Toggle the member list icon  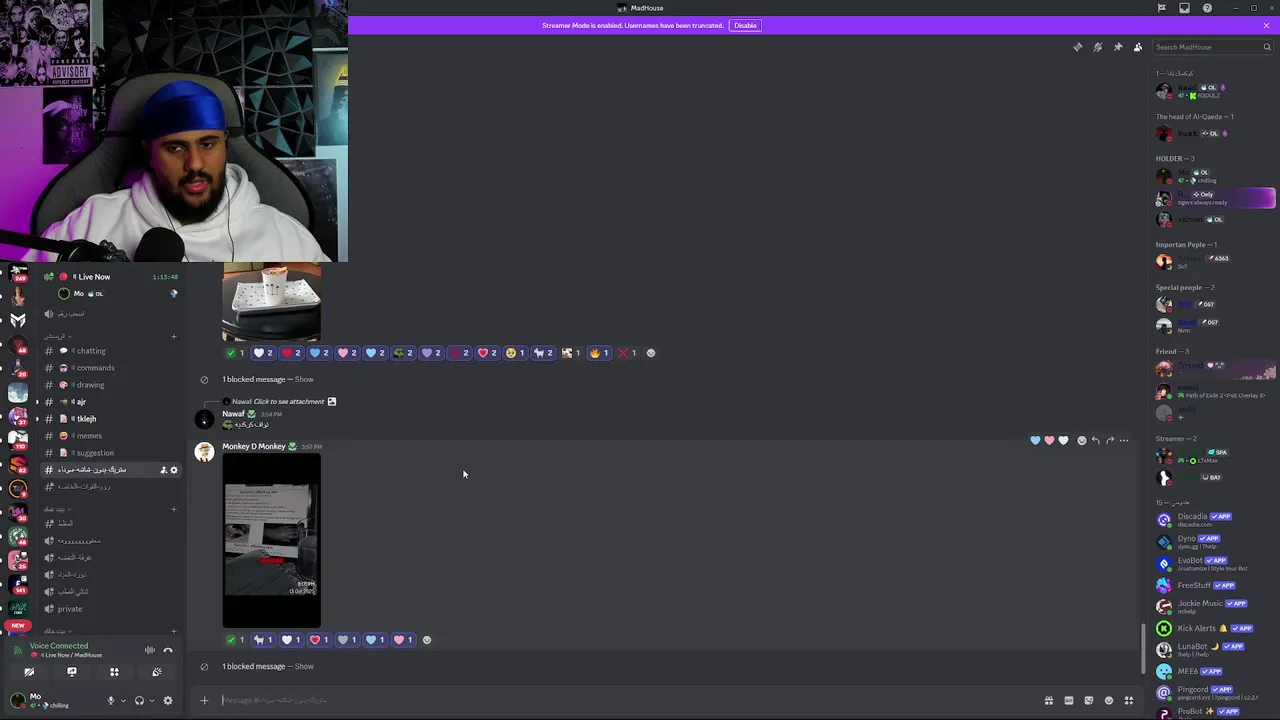click(1138, 47)
